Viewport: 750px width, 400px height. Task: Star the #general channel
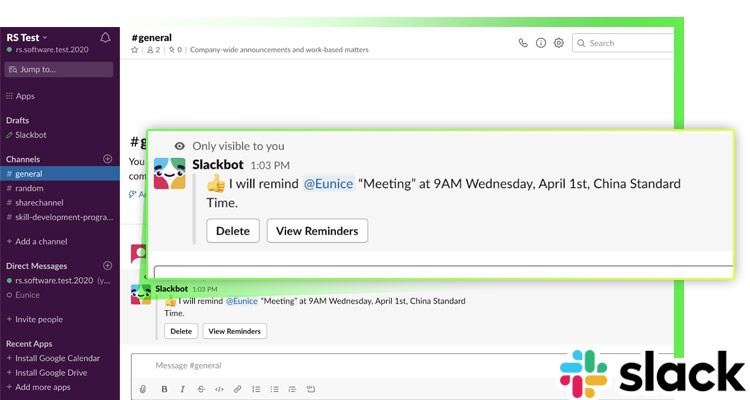pyautogui.click(x=136, y=49)
